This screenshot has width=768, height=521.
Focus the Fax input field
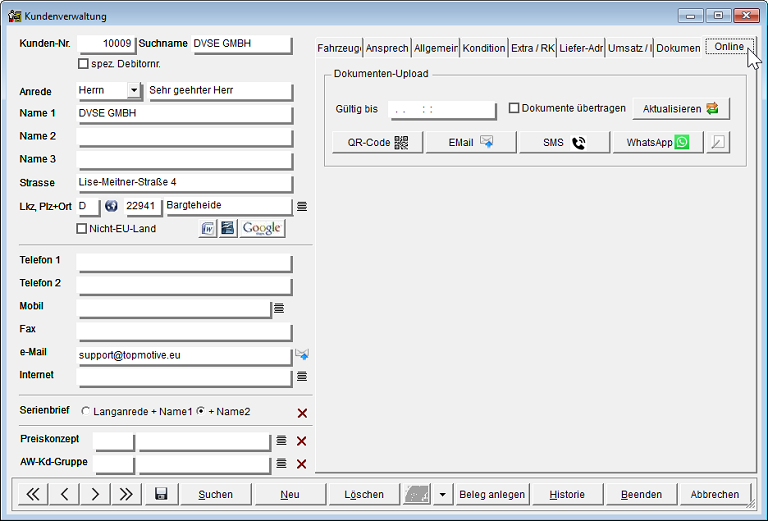(185, 332)
